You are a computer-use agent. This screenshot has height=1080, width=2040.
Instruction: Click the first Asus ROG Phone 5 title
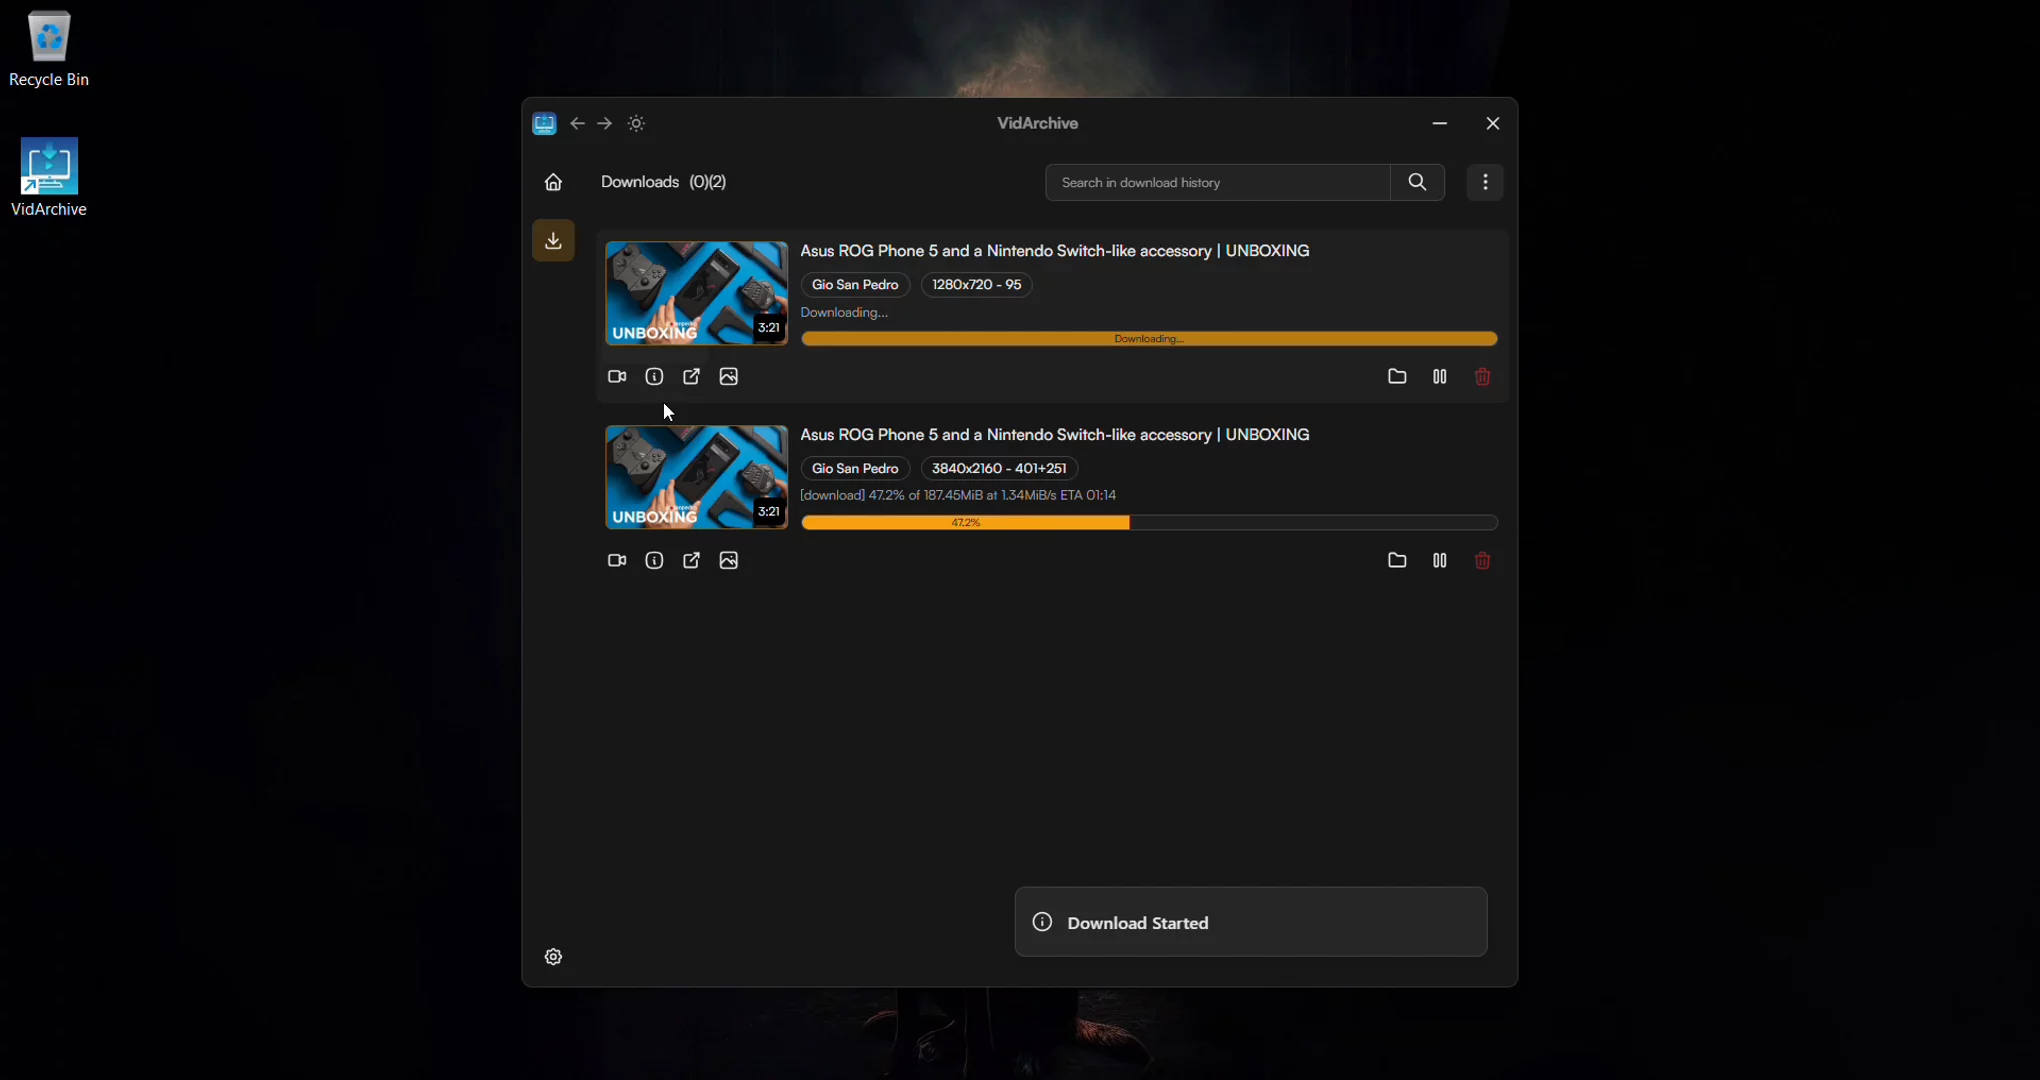click(x=1055, y=251)
